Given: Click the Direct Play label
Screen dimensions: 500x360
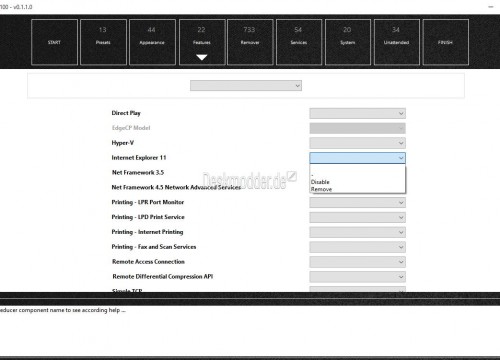Looking at the screenshot, I should 126,113.
